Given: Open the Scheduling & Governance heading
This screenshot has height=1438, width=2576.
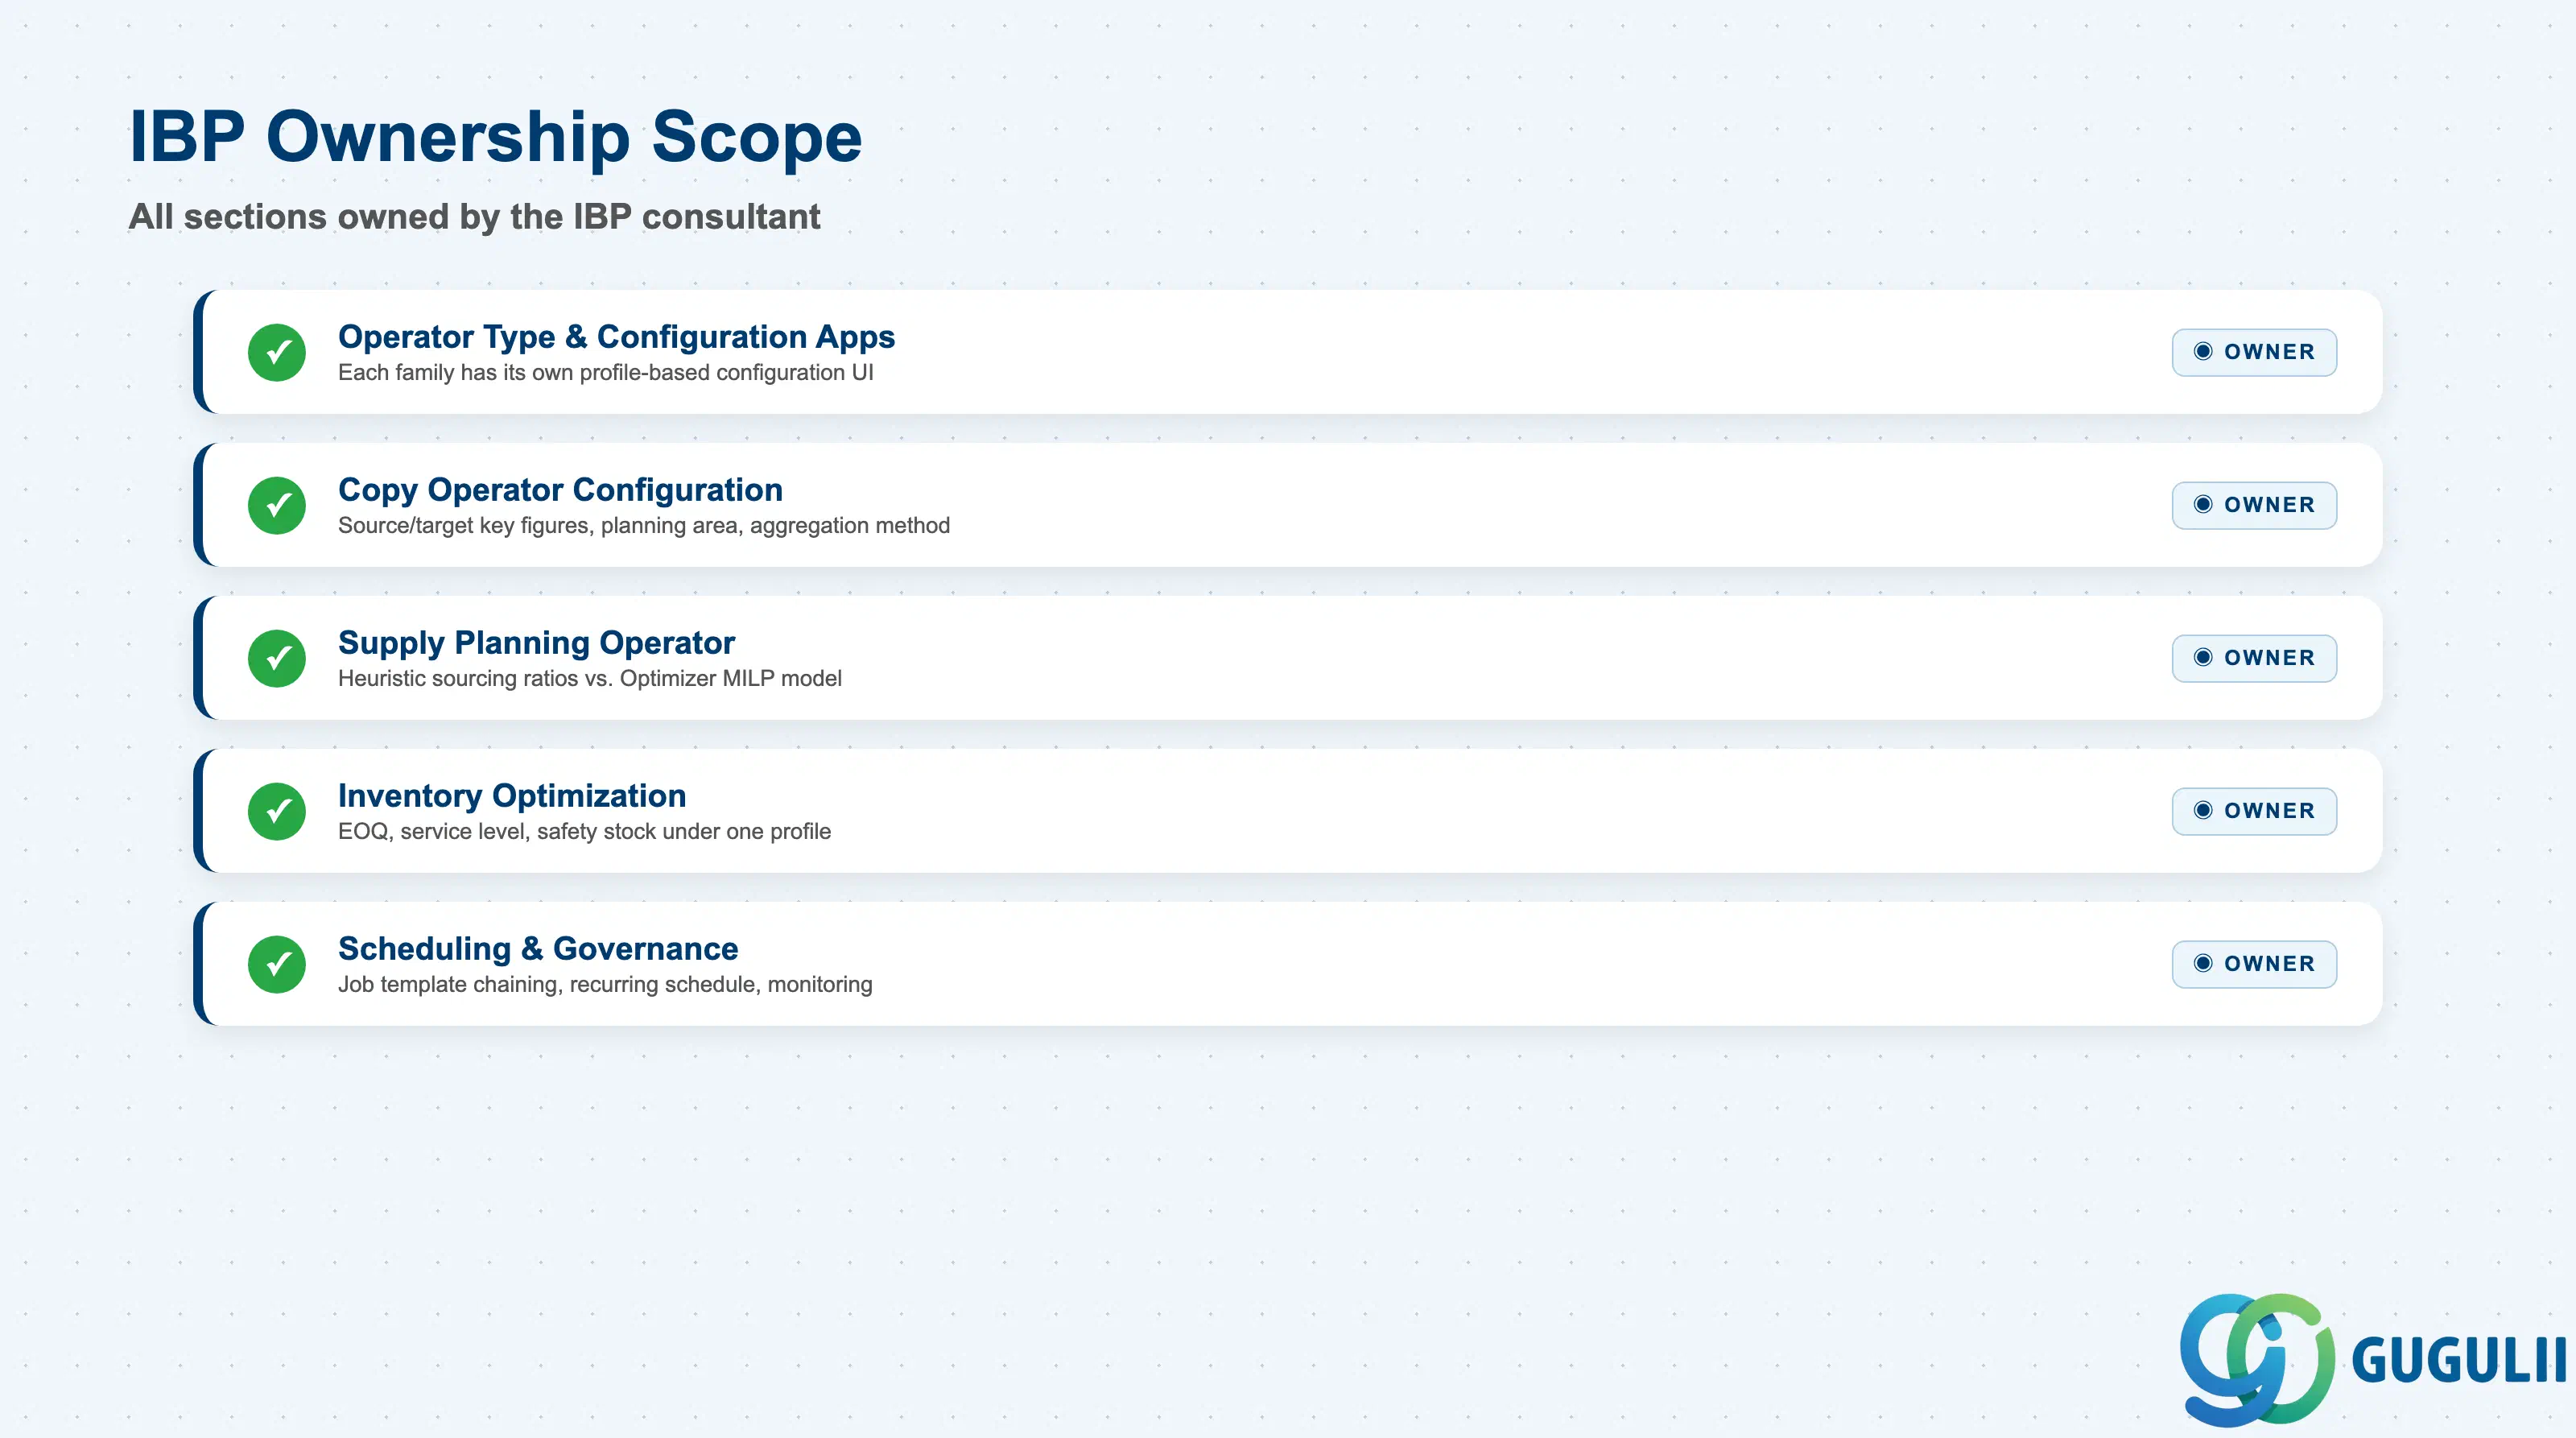Looking at the screenshot, I should pyautogui.click(x=538, y=949).
